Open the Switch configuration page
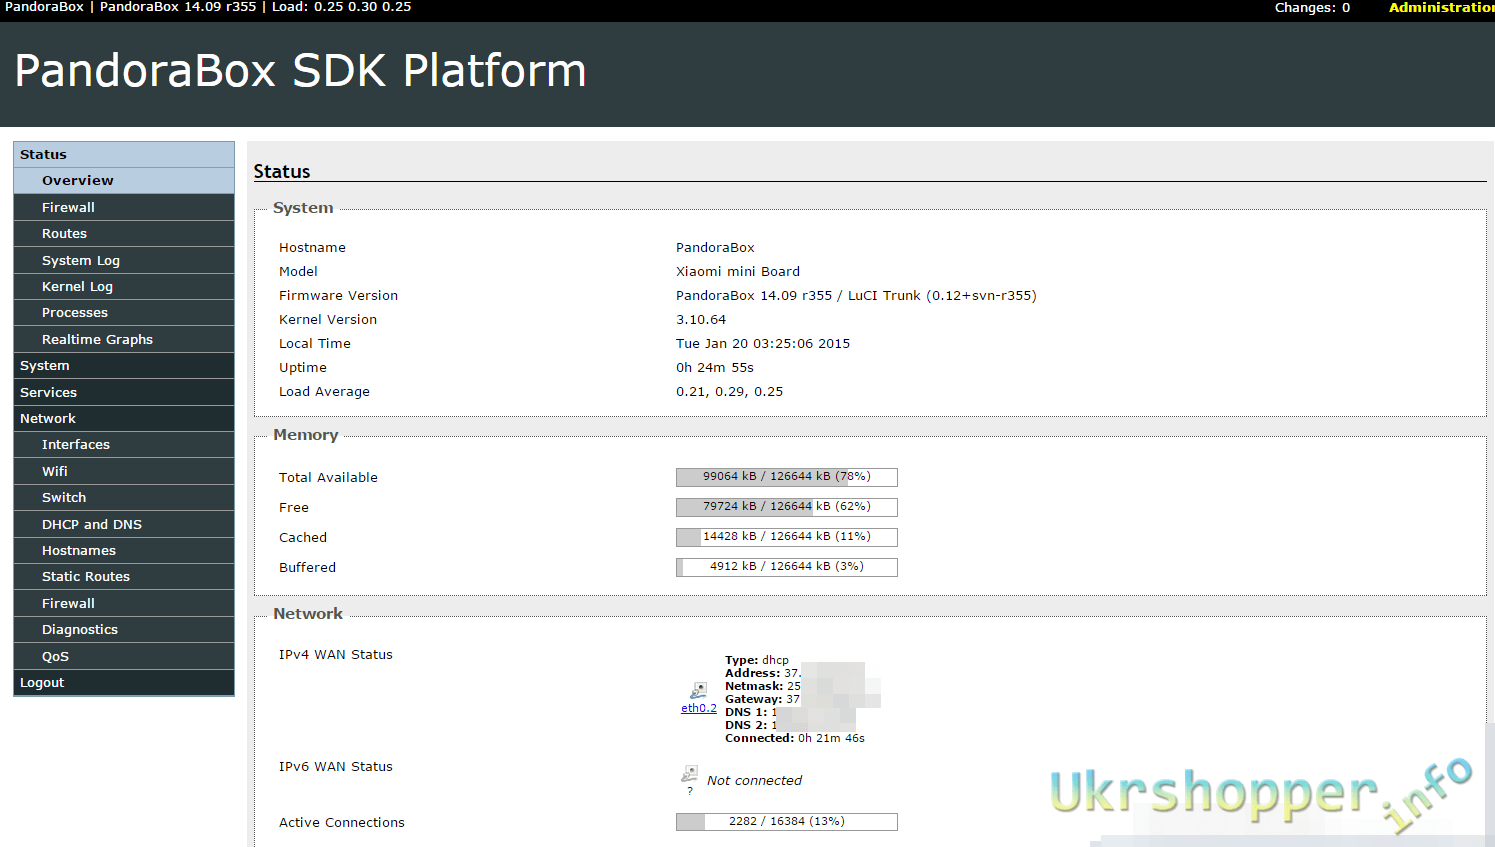 click(124, 498)
